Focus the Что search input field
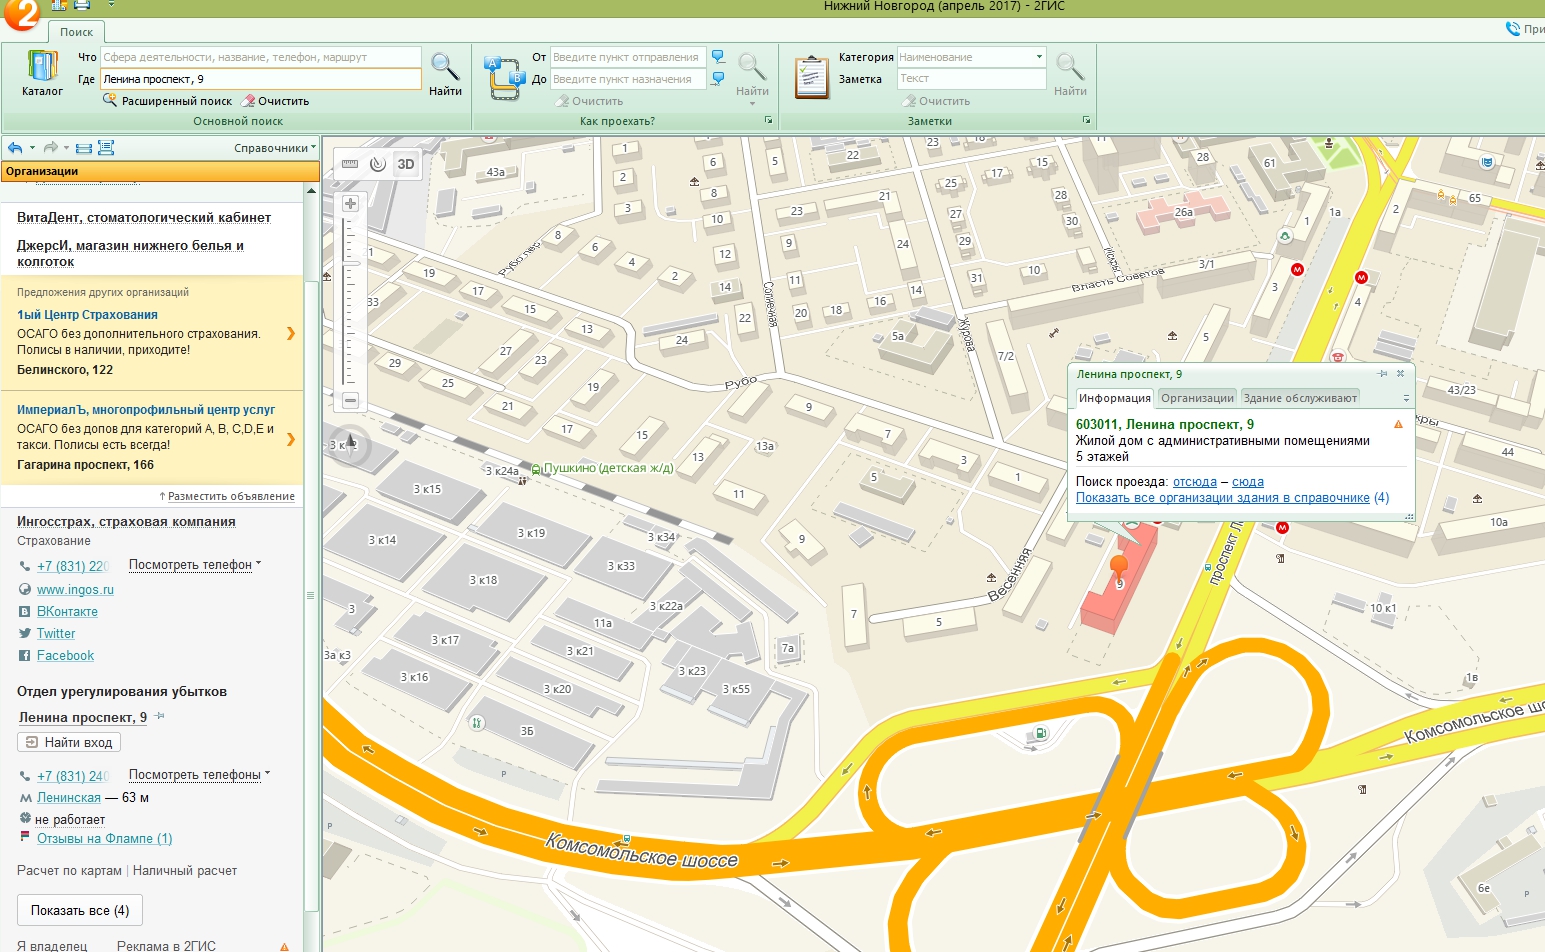The width and height of the screenshot is (1545, 952). (260, 57)
